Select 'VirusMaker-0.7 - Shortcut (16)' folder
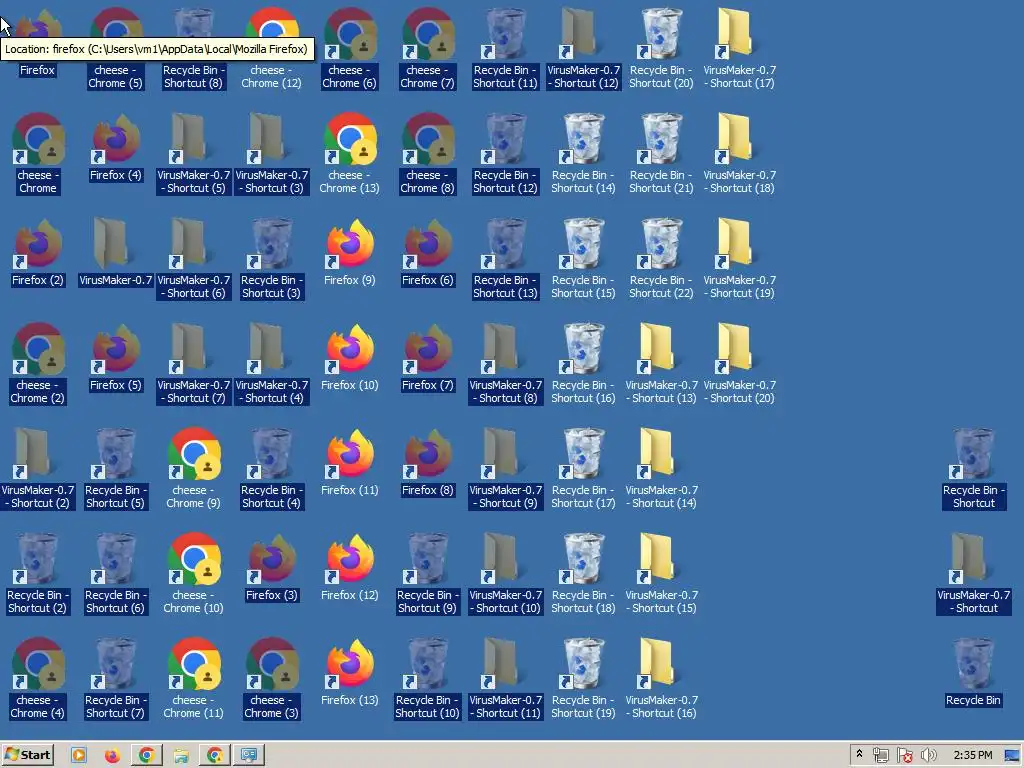Viewport: 1024px width, 768px height. tap(661, 679)
